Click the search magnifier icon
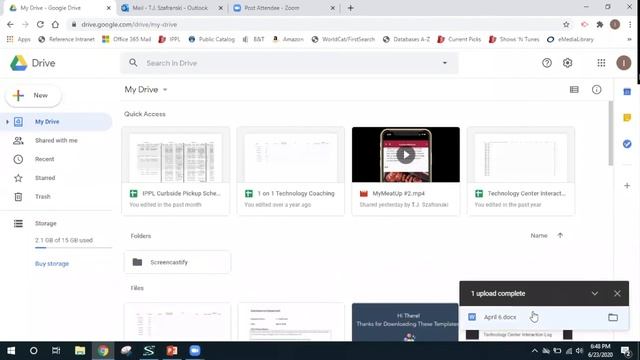Image resolution: width=640 pixels, height=360 pixels. 133,63
